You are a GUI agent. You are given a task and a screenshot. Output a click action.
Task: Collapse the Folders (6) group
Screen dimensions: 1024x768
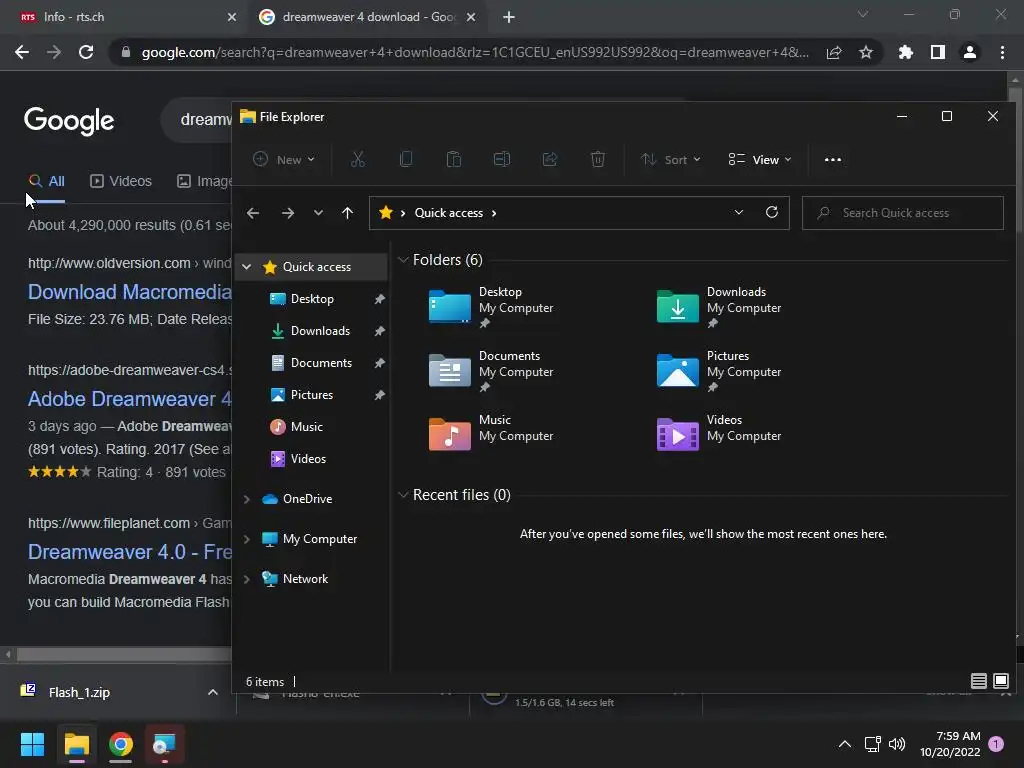[403, 260]
